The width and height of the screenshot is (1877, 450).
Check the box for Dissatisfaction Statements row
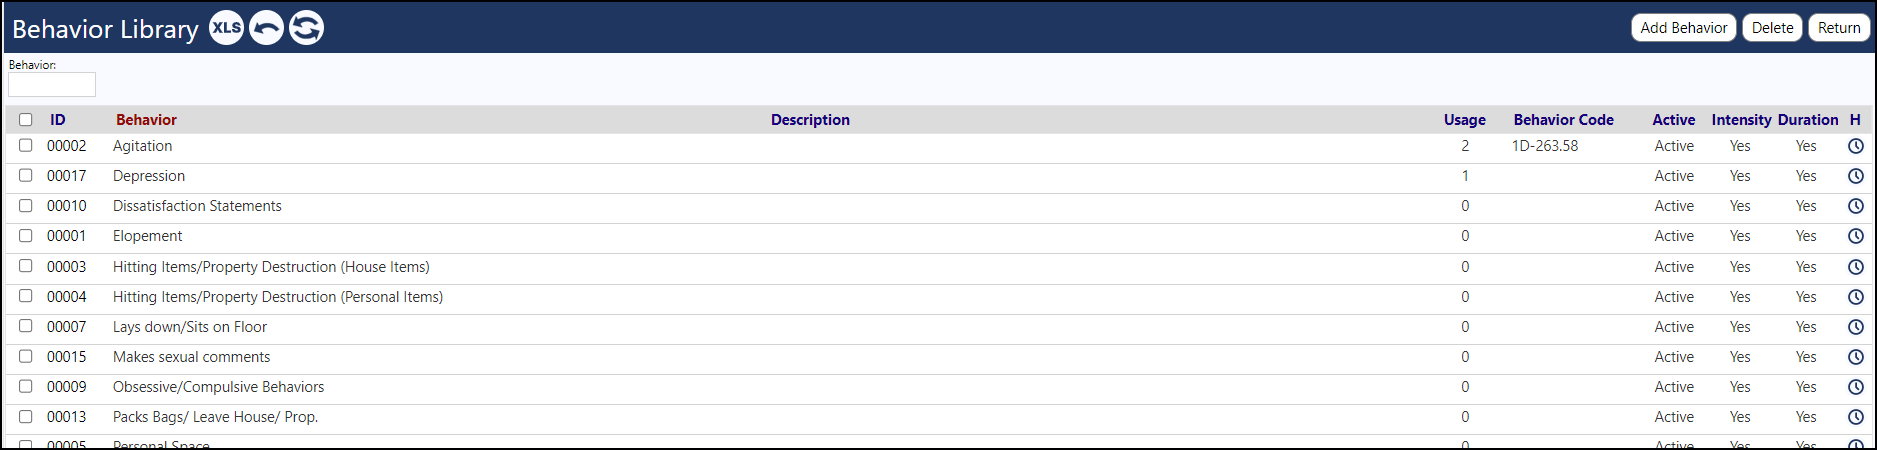pos(26,205)
